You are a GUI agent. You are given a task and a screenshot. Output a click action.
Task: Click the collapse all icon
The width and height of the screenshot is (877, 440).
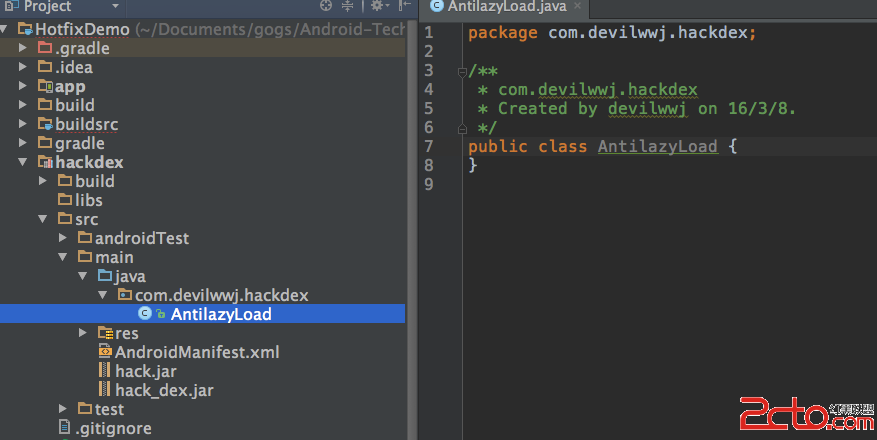pyautogui.click(x=347, y=6)
